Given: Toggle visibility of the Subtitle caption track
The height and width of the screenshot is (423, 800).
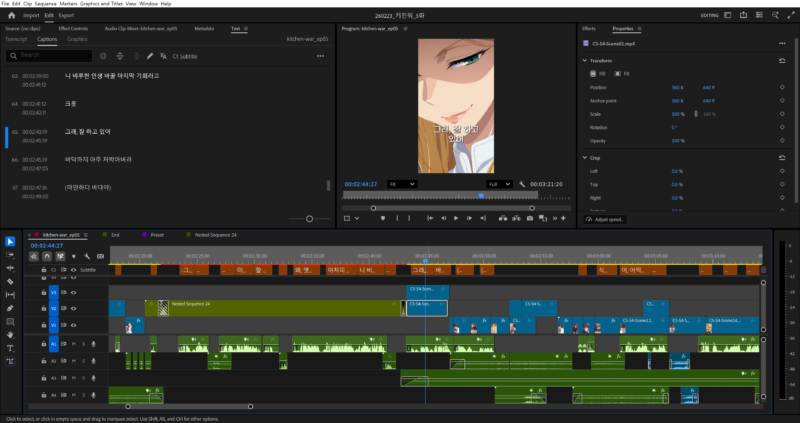Looking at the screenshot, I should (x=73, y=270).
